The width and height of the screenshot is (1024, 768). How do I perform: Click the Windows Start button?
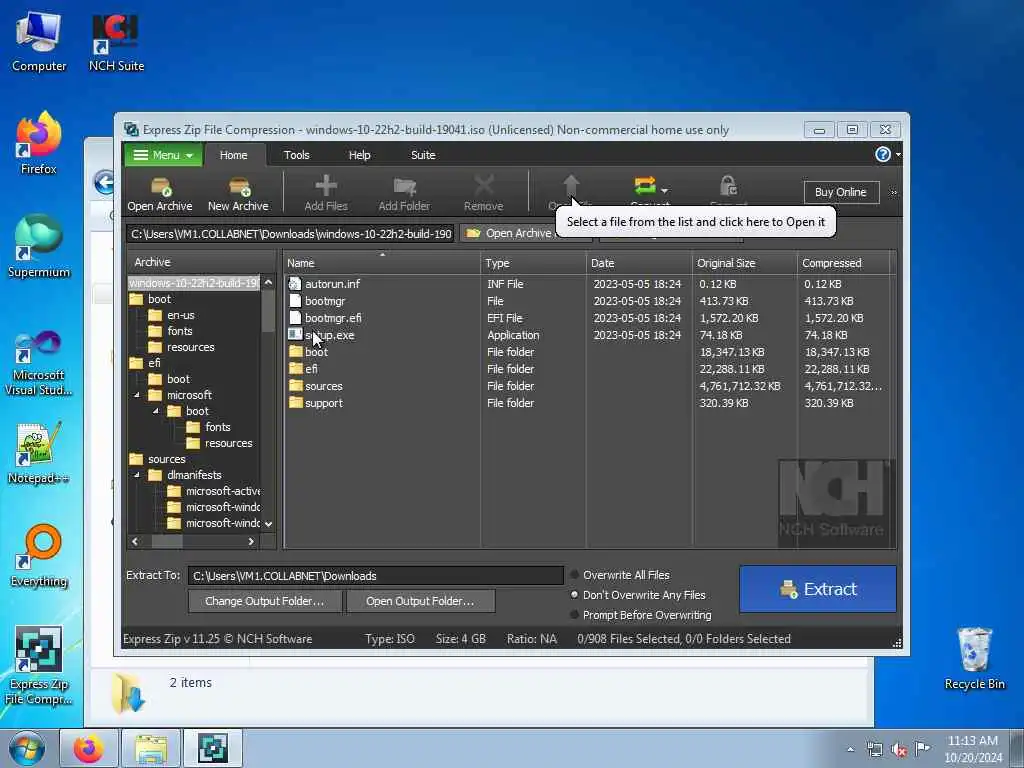[27, 748]
